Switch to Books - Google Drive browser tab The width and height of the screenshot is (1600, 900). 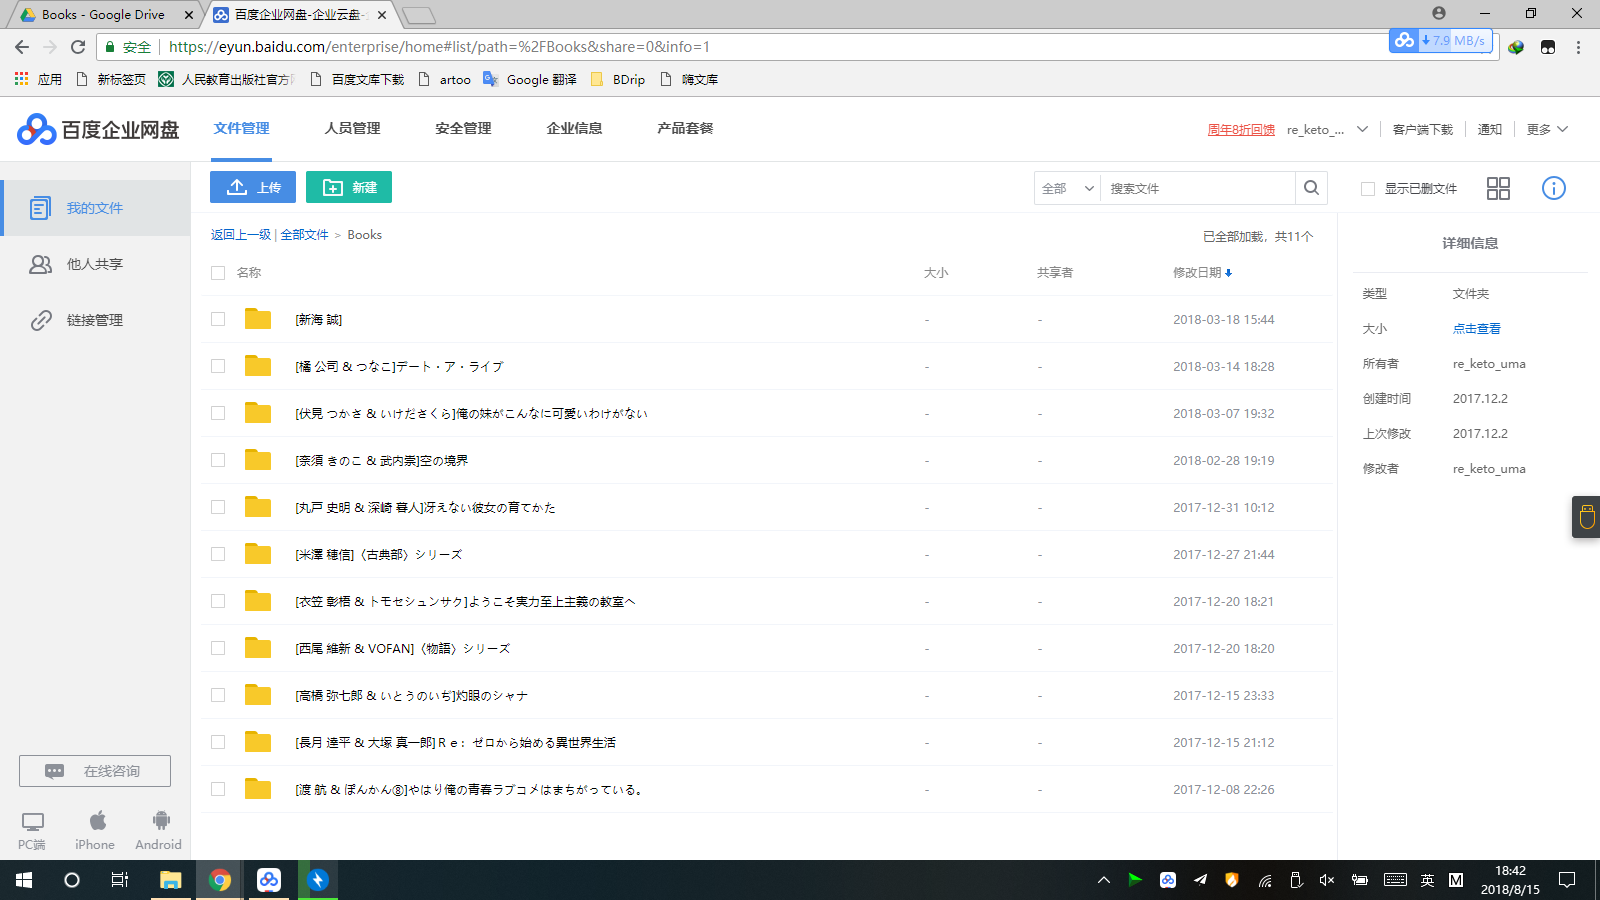pos(103,15)
